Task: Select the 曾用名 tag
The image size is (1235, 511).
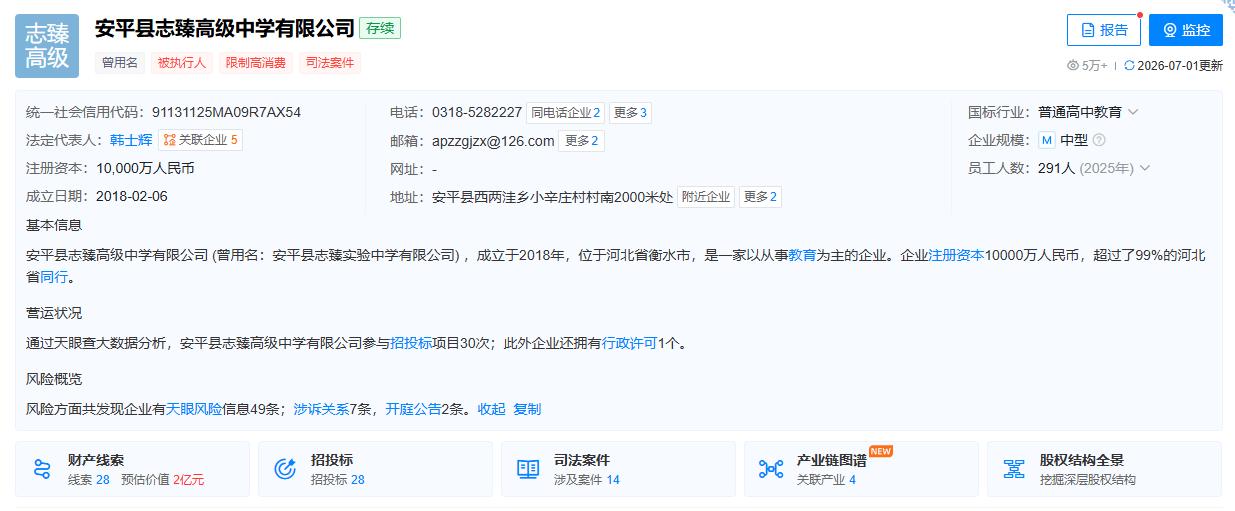Action: pyautogui.click(x=119, y=62)
